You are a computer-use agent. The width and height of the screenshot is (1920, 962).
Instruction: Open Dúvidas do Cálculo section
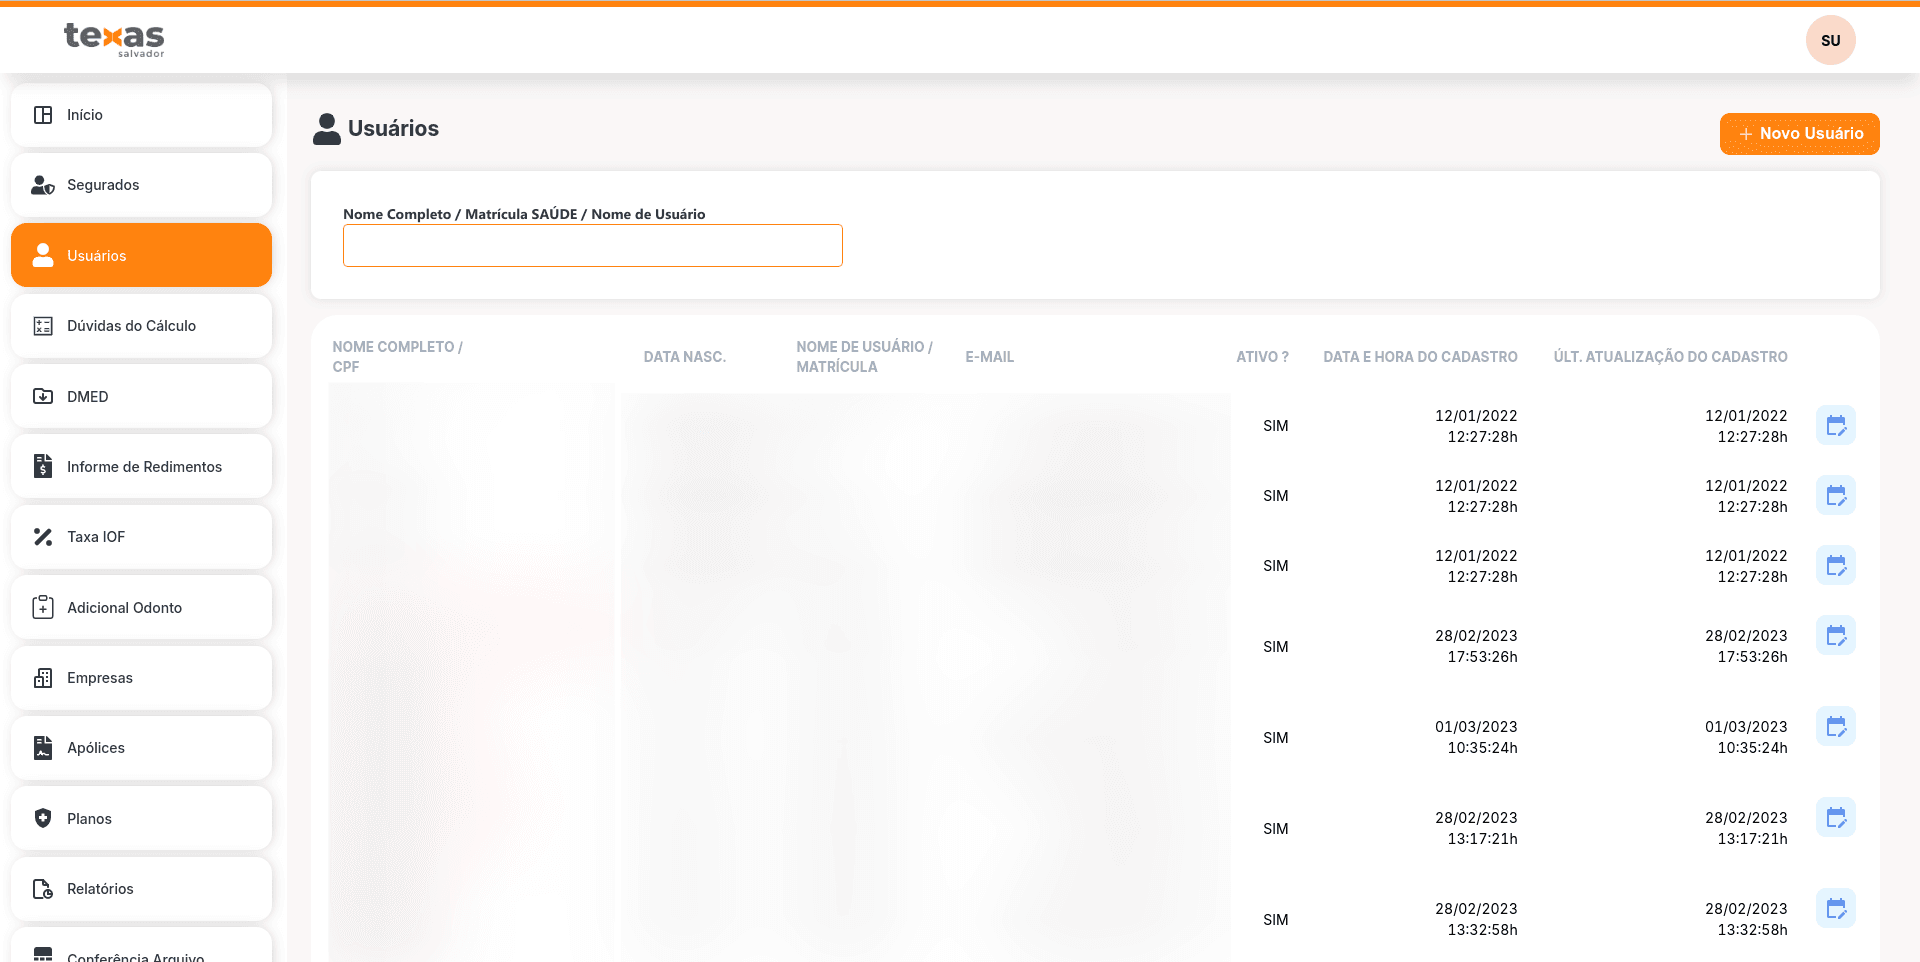(141, 326)
